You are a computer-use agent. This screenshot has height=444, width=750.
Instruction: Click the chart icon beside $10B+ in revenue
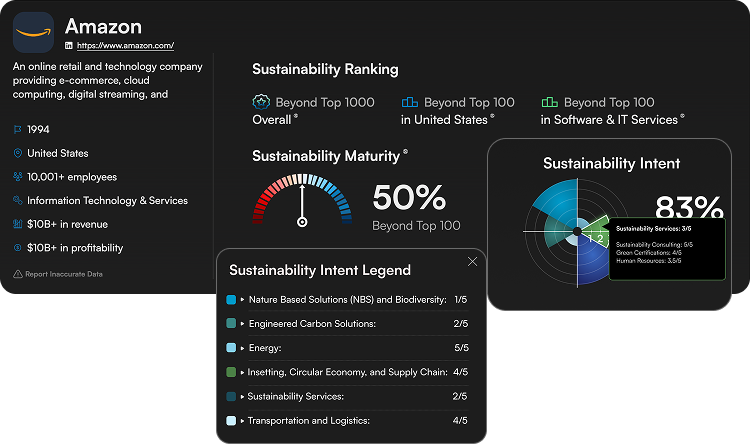click(x=18, y=224)
